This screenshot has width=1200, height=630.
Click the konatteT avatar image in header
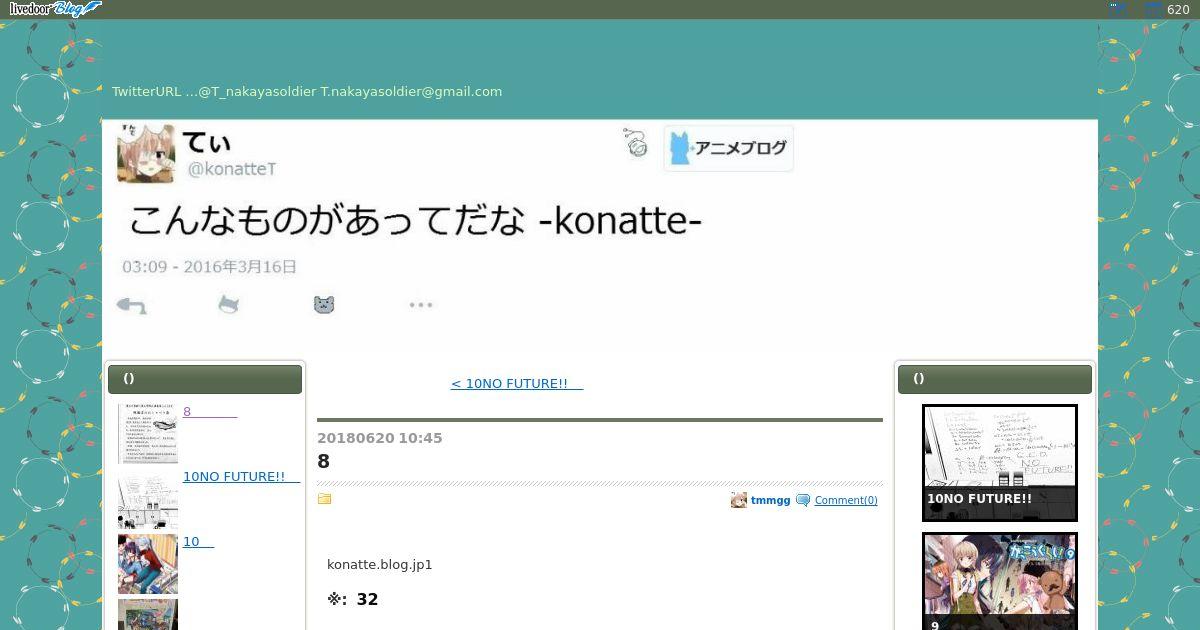(146, 153)
